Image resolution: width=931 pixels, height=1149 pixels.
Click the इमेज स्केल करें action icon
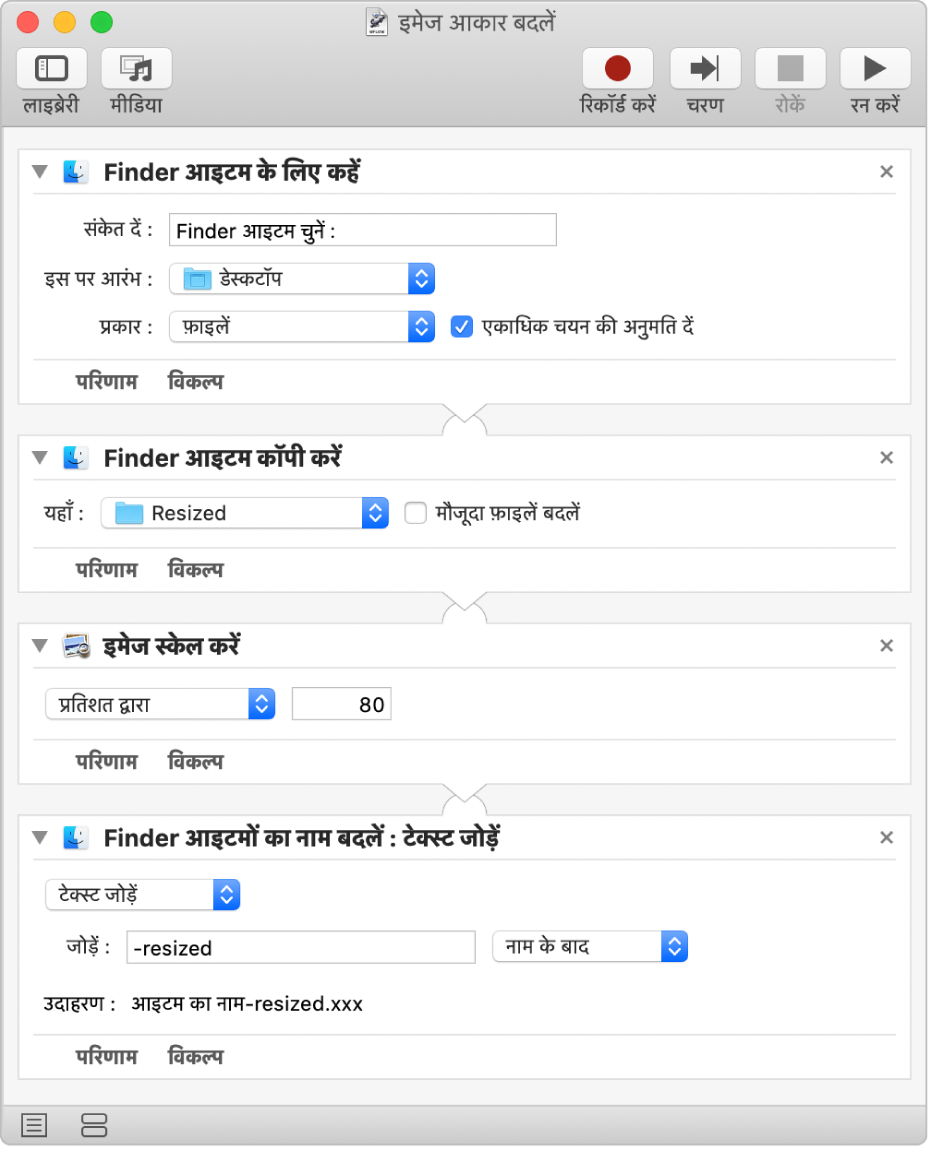pos(76,646)
